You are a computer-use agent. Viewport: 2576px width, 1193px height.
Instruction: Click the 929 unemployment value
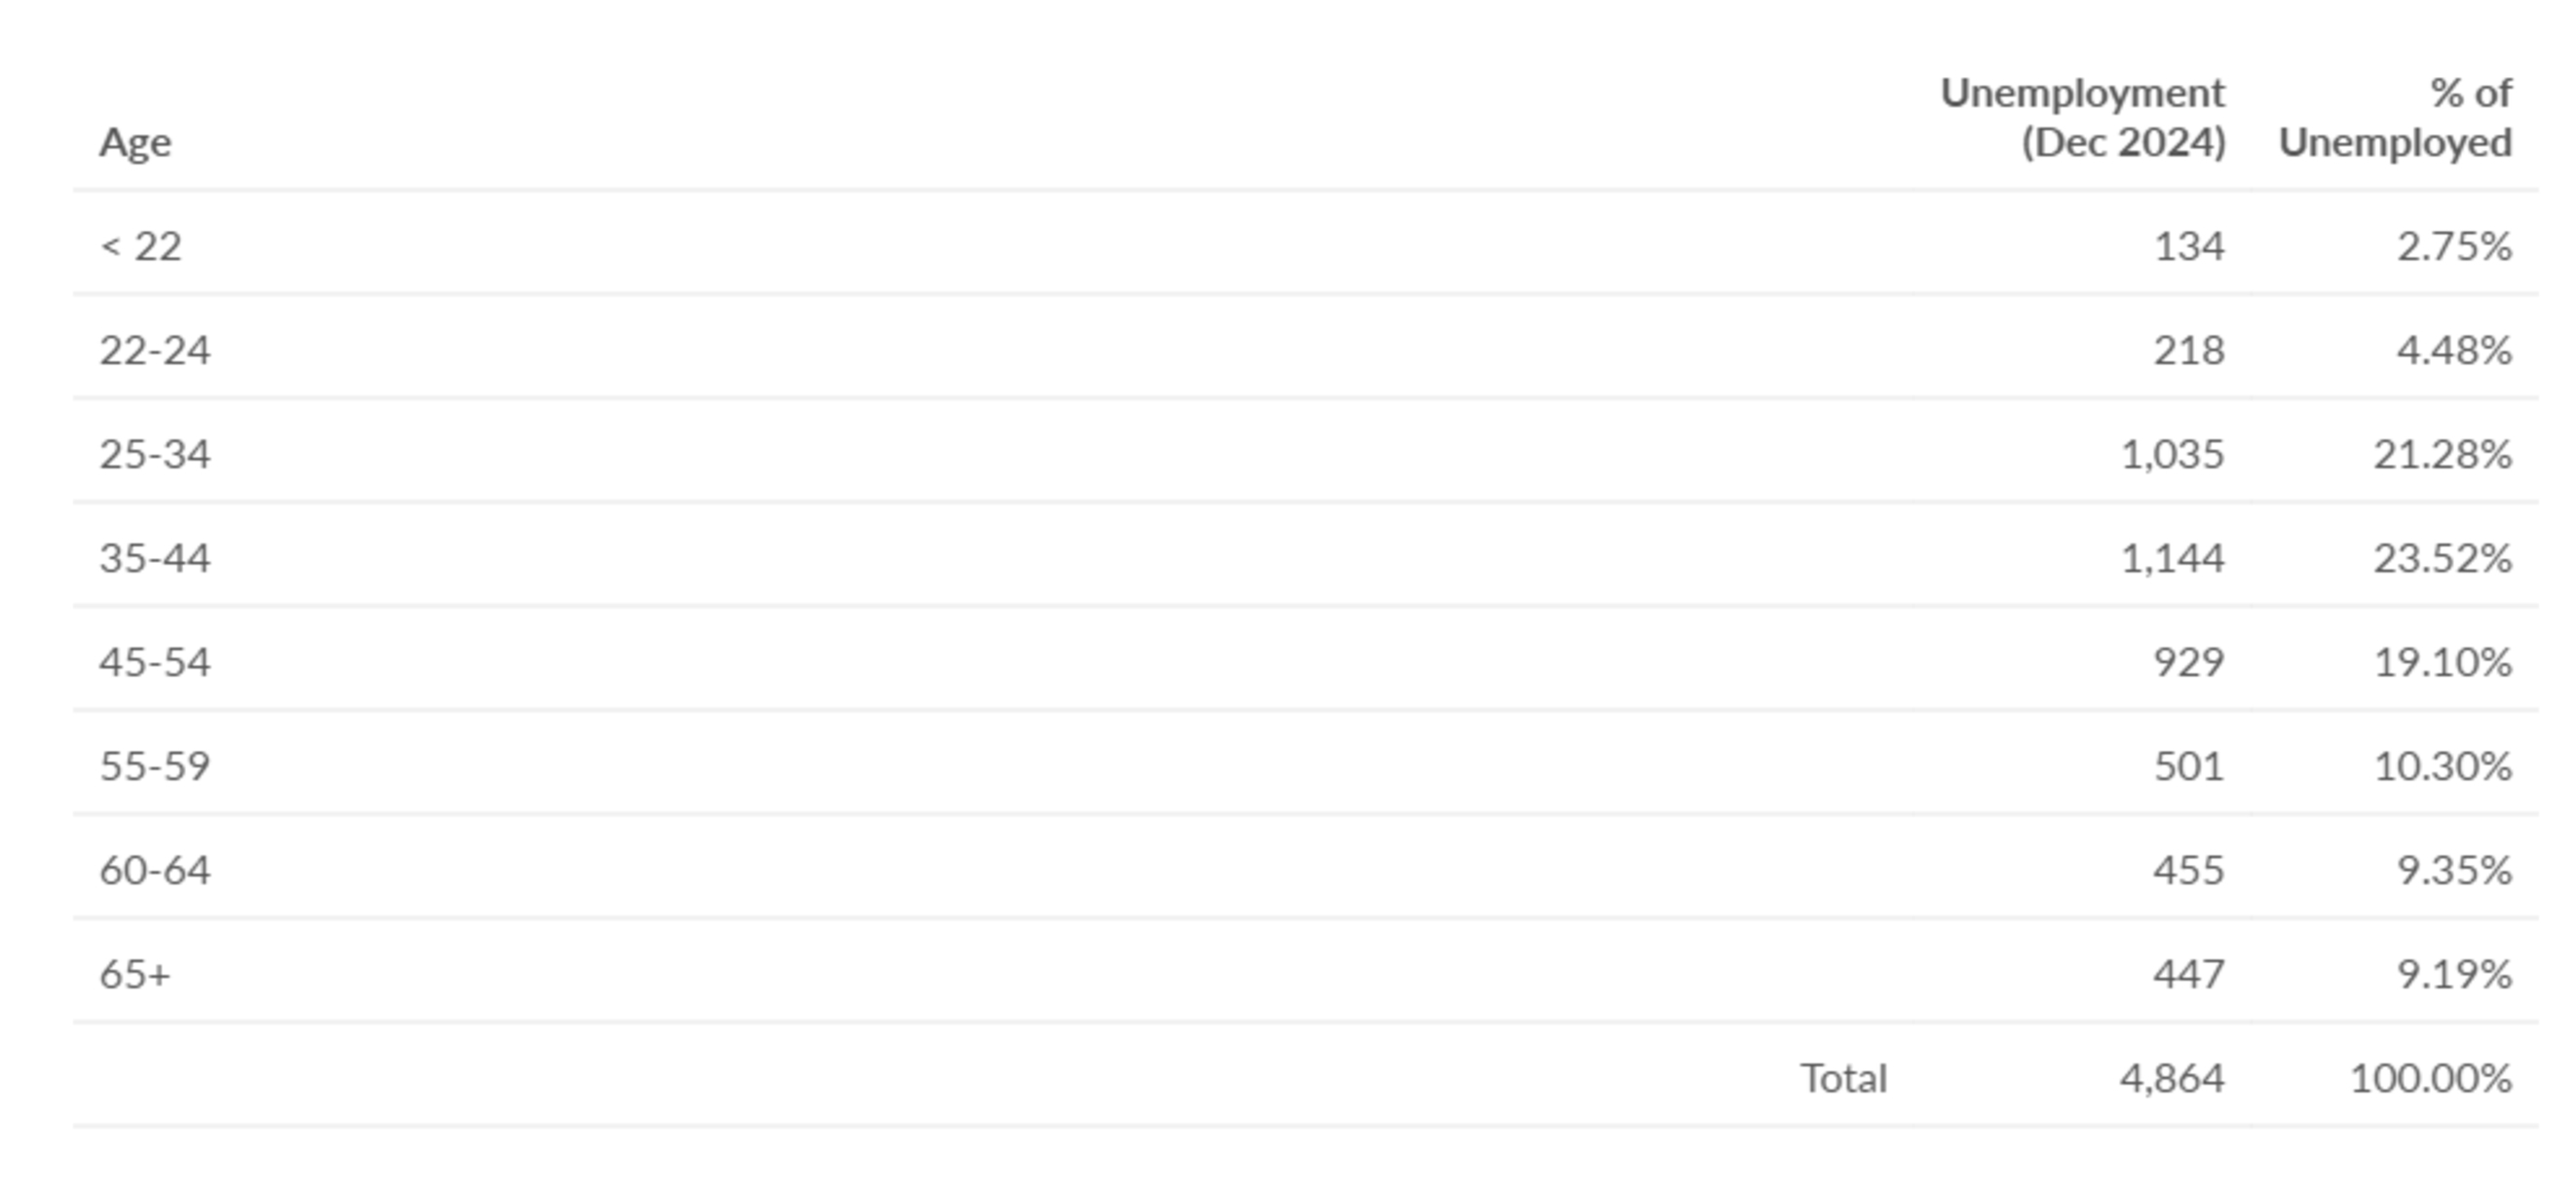click(2189, 662)
